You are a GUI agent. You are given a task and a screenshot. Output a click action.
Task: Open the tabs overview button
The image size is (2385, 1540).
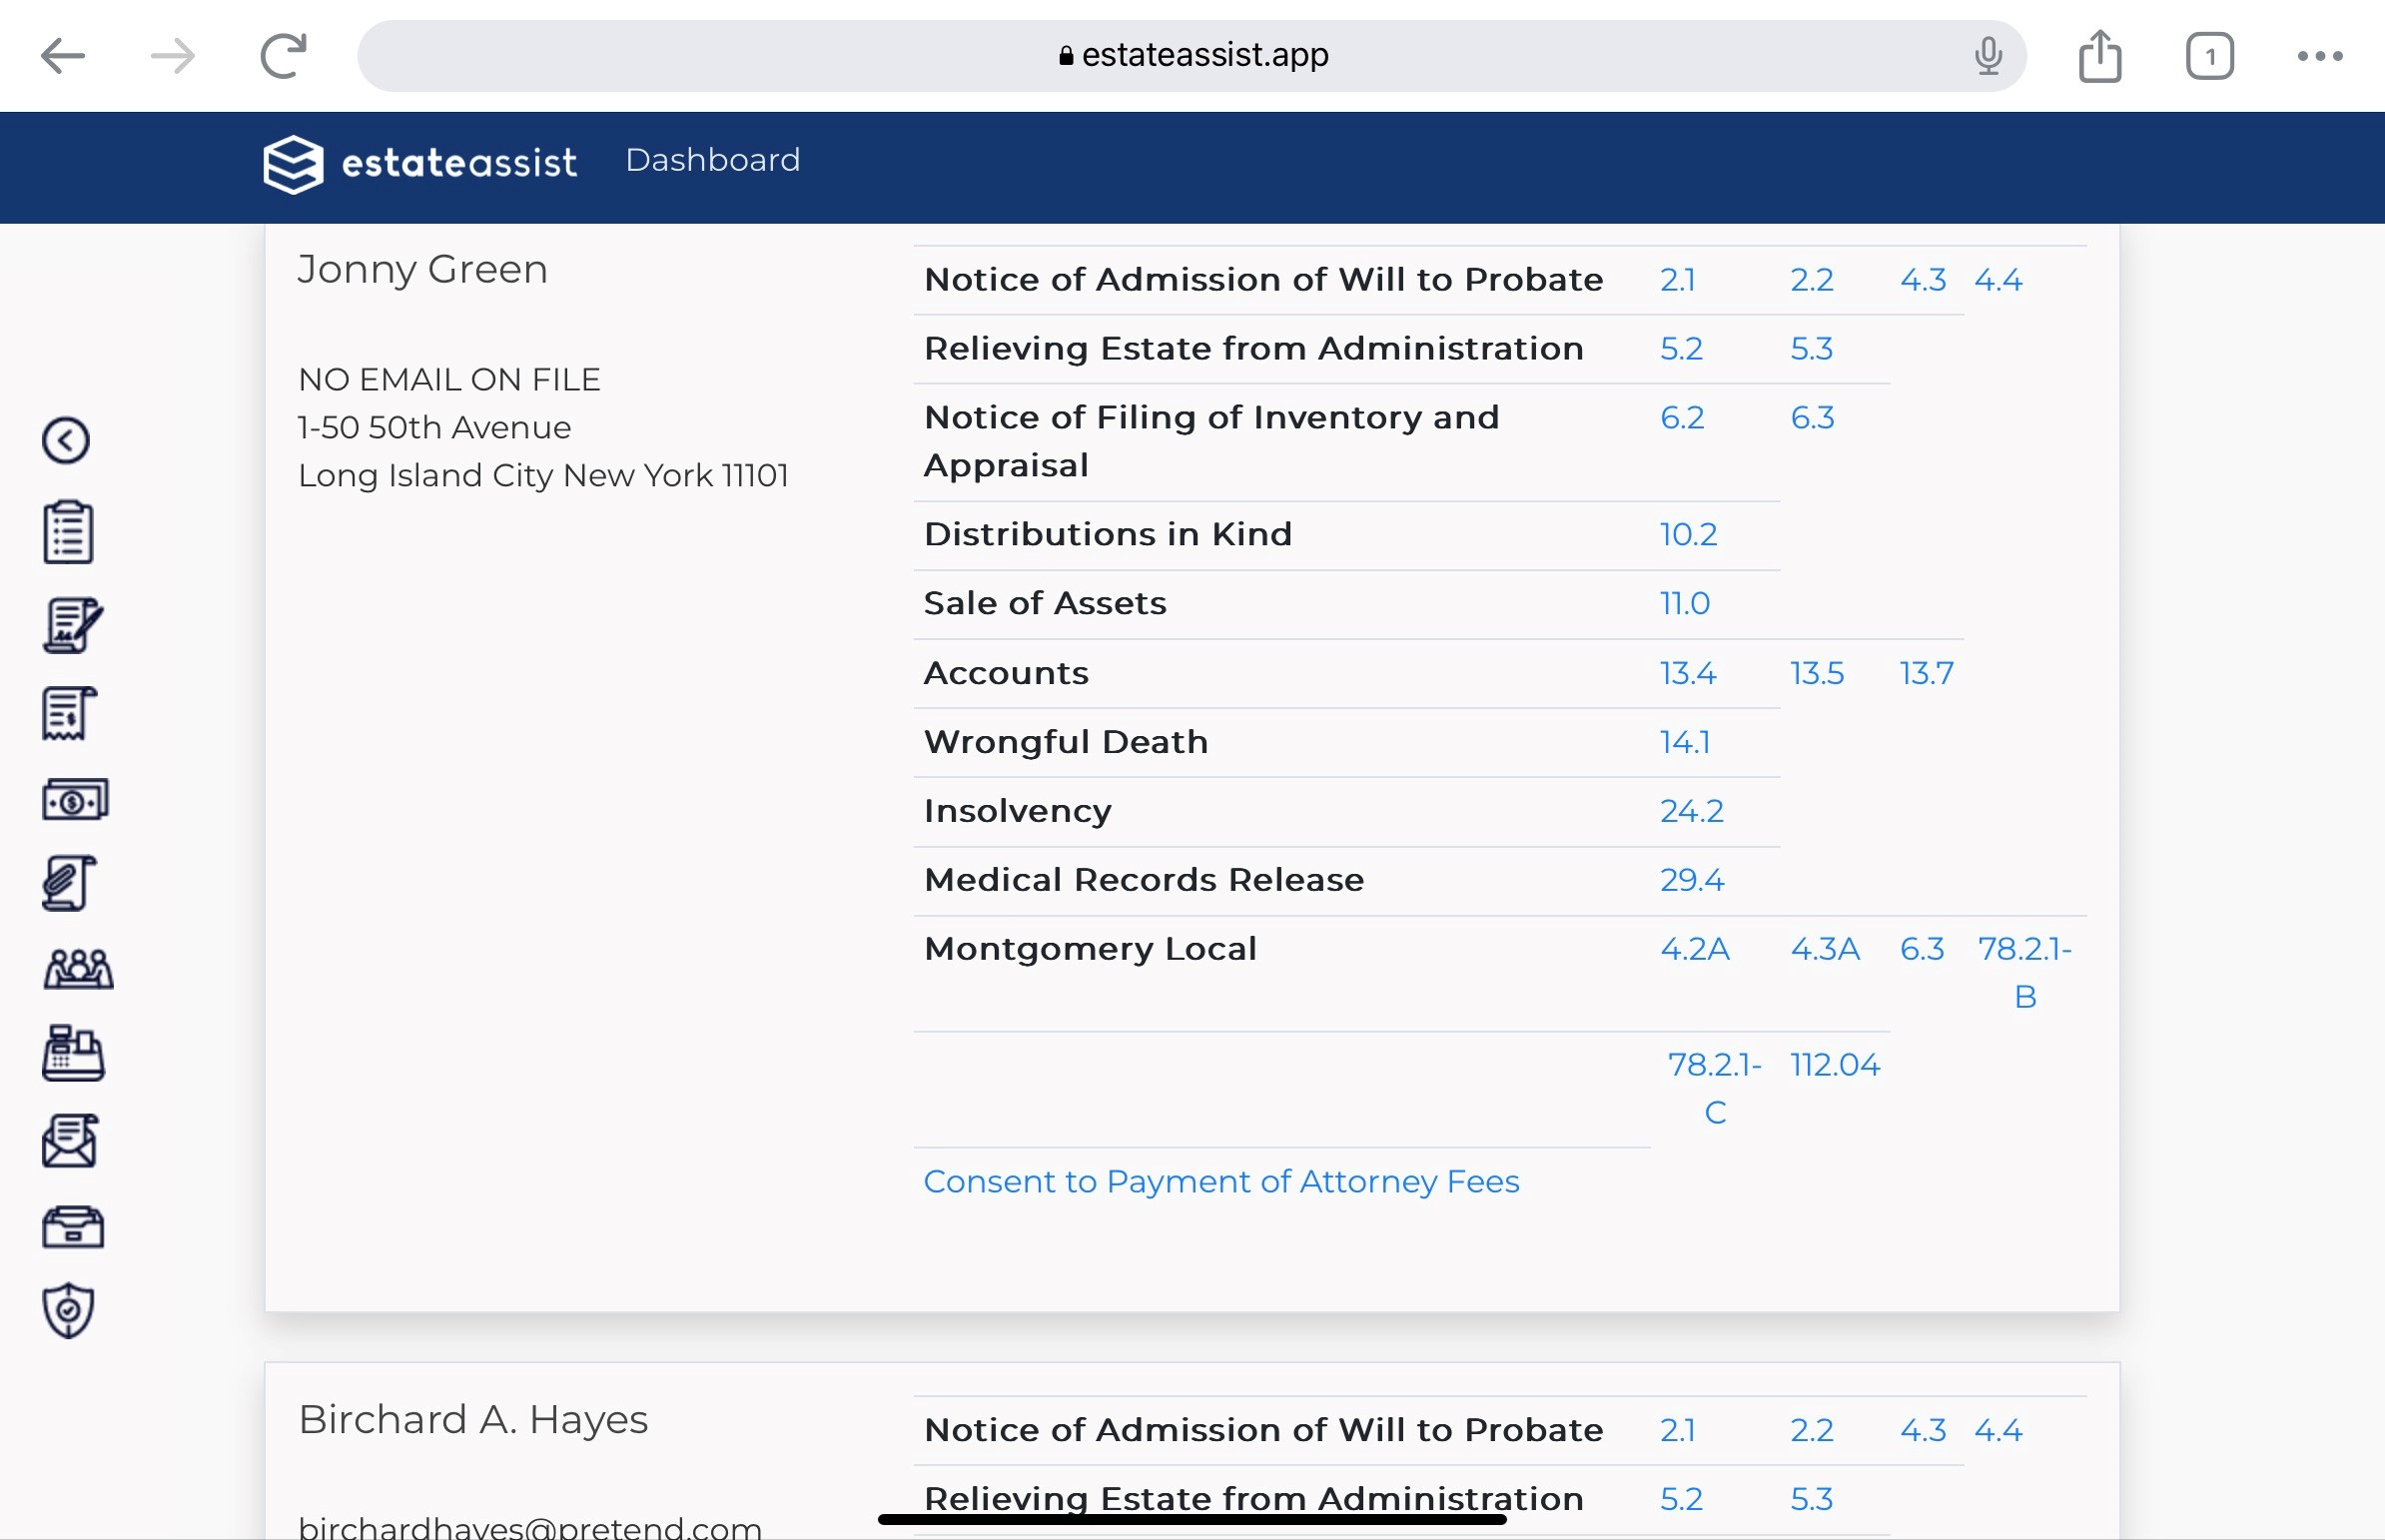click(x=2209, y=56)
